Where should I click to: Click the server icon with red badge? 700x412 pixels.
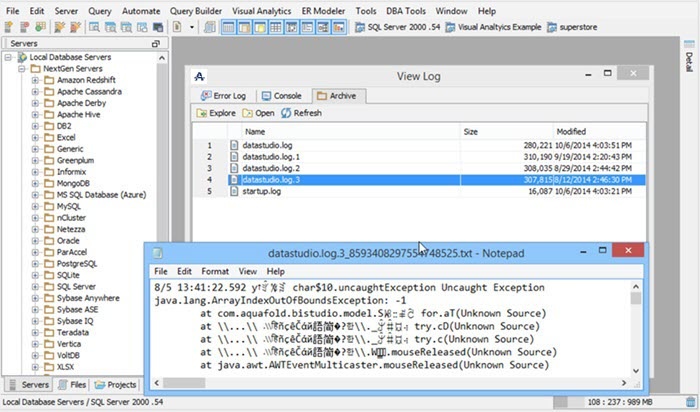coord(25,27)
